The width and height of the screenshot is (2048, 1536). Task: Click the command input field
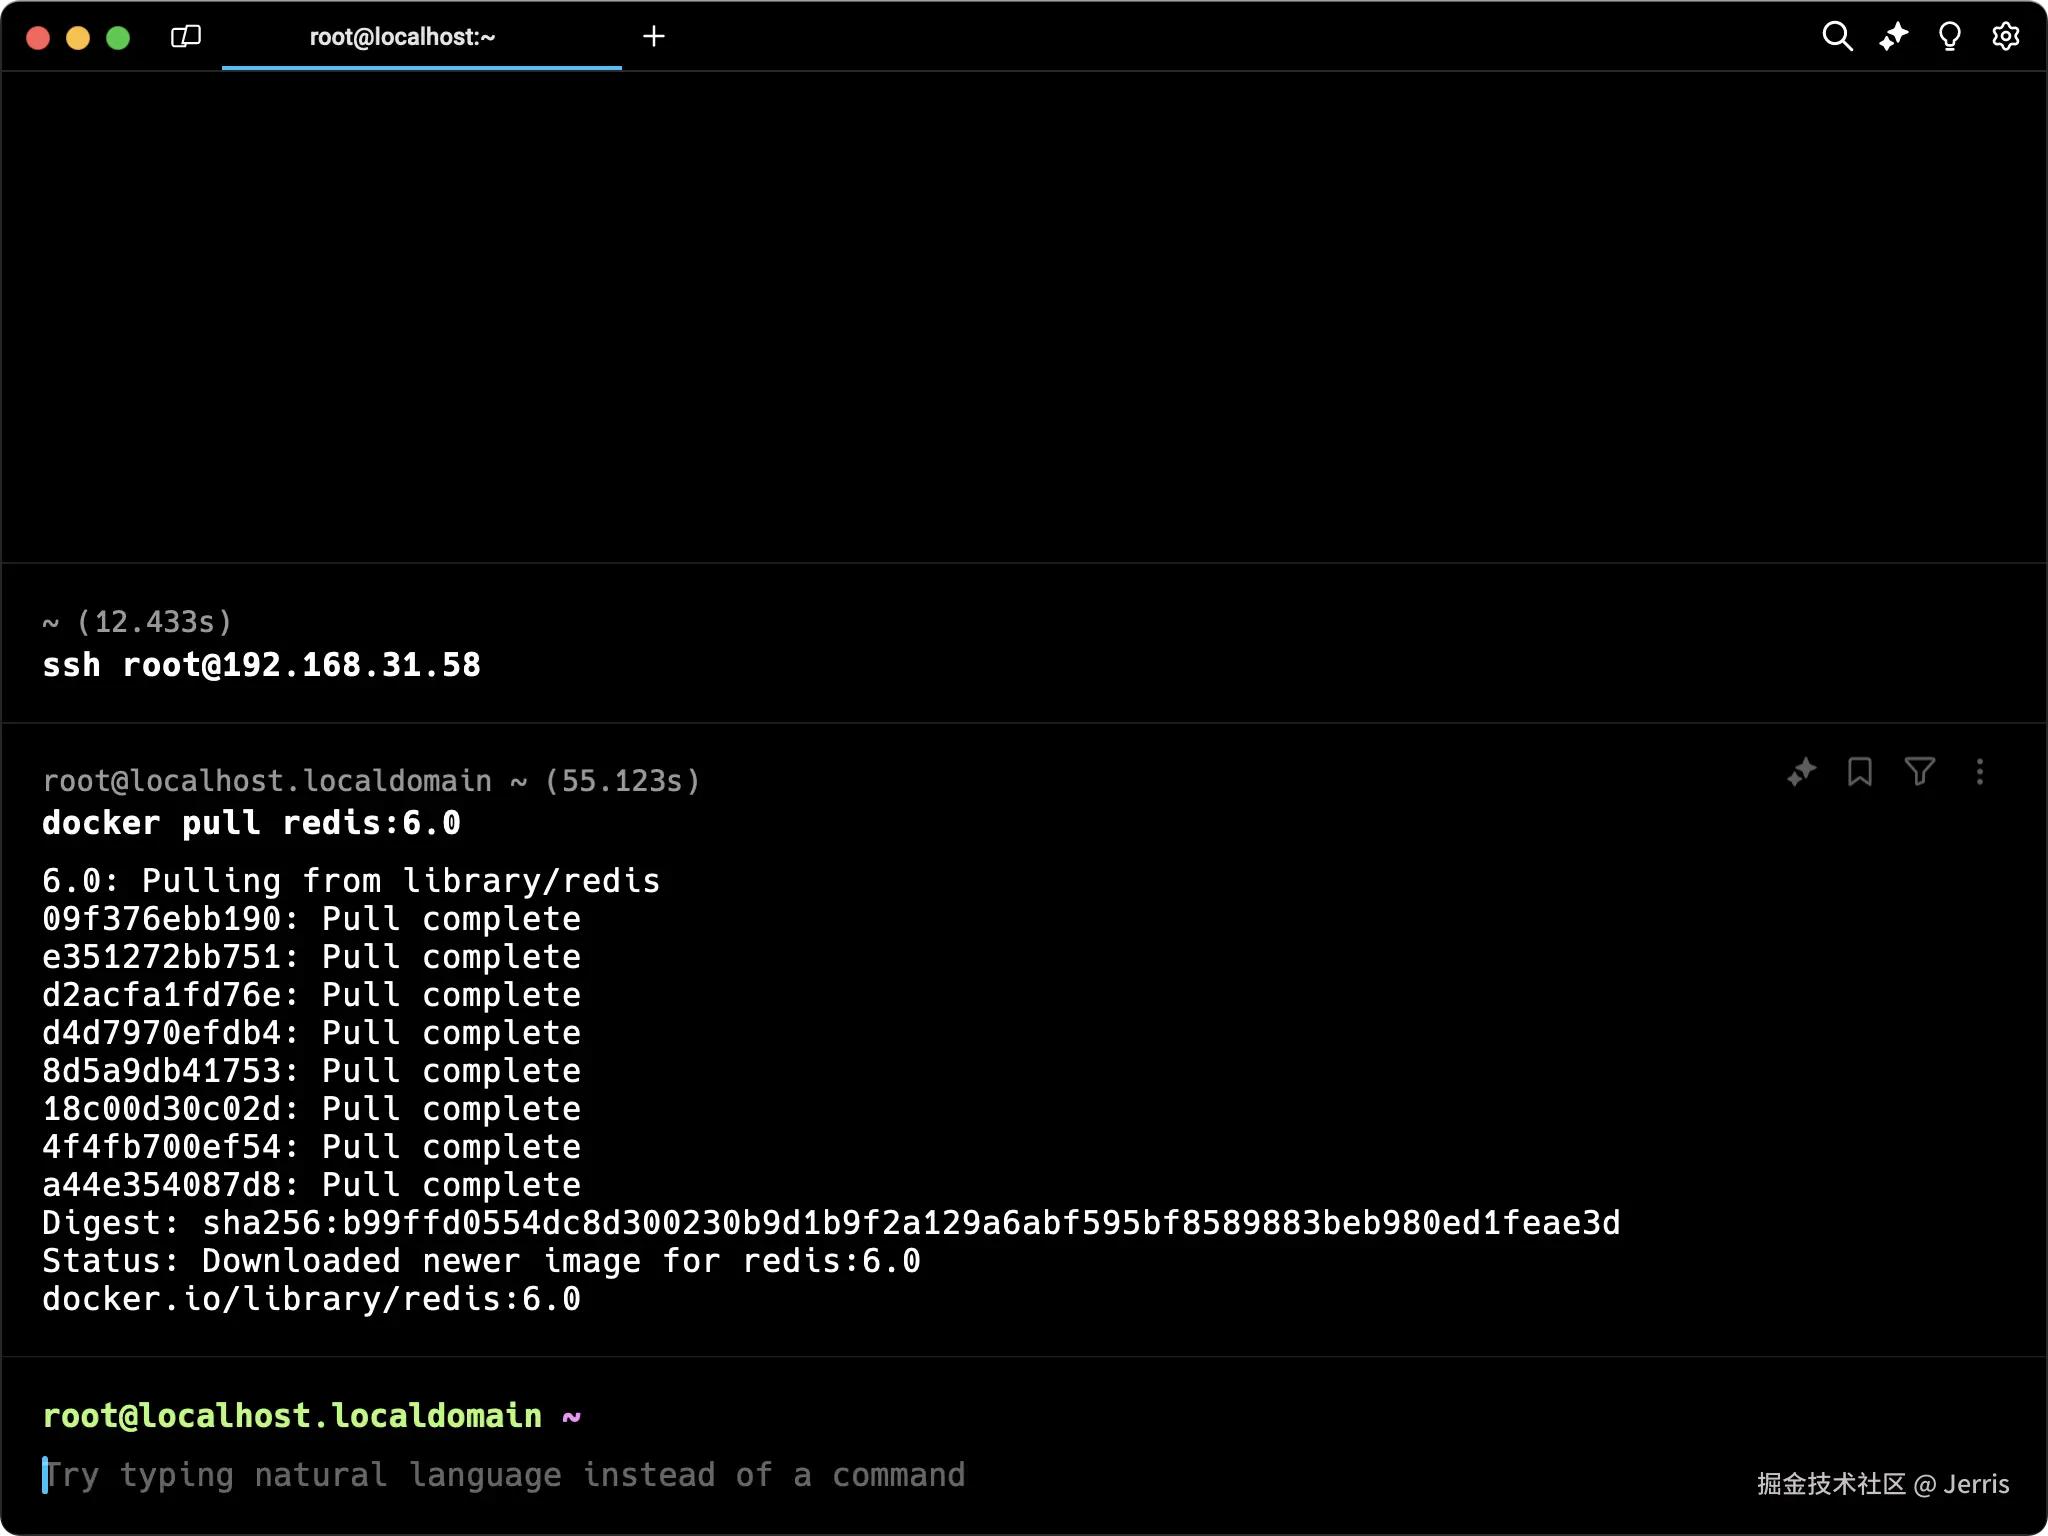(x=505, y=1475)
